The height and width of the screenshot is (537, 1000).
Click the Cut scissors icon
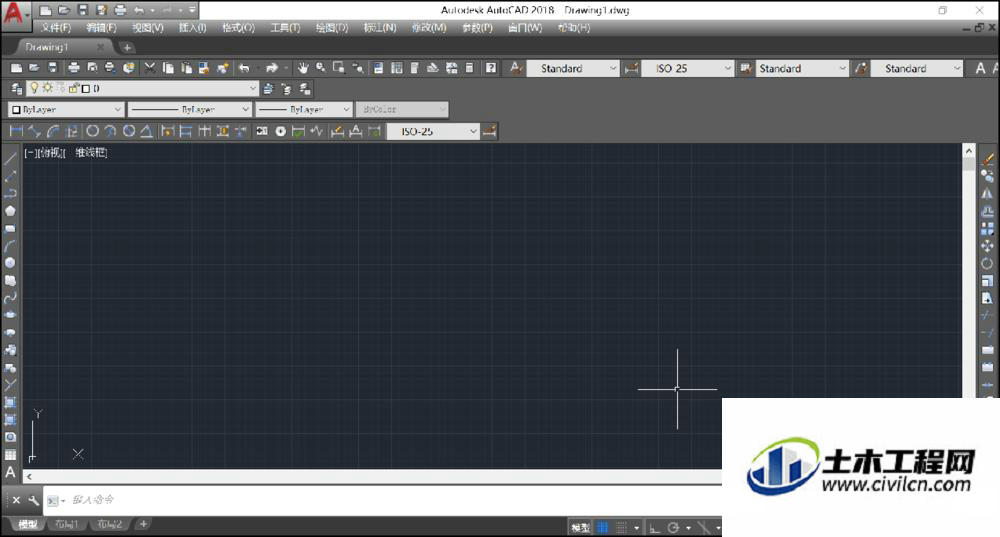click(150, 68)
